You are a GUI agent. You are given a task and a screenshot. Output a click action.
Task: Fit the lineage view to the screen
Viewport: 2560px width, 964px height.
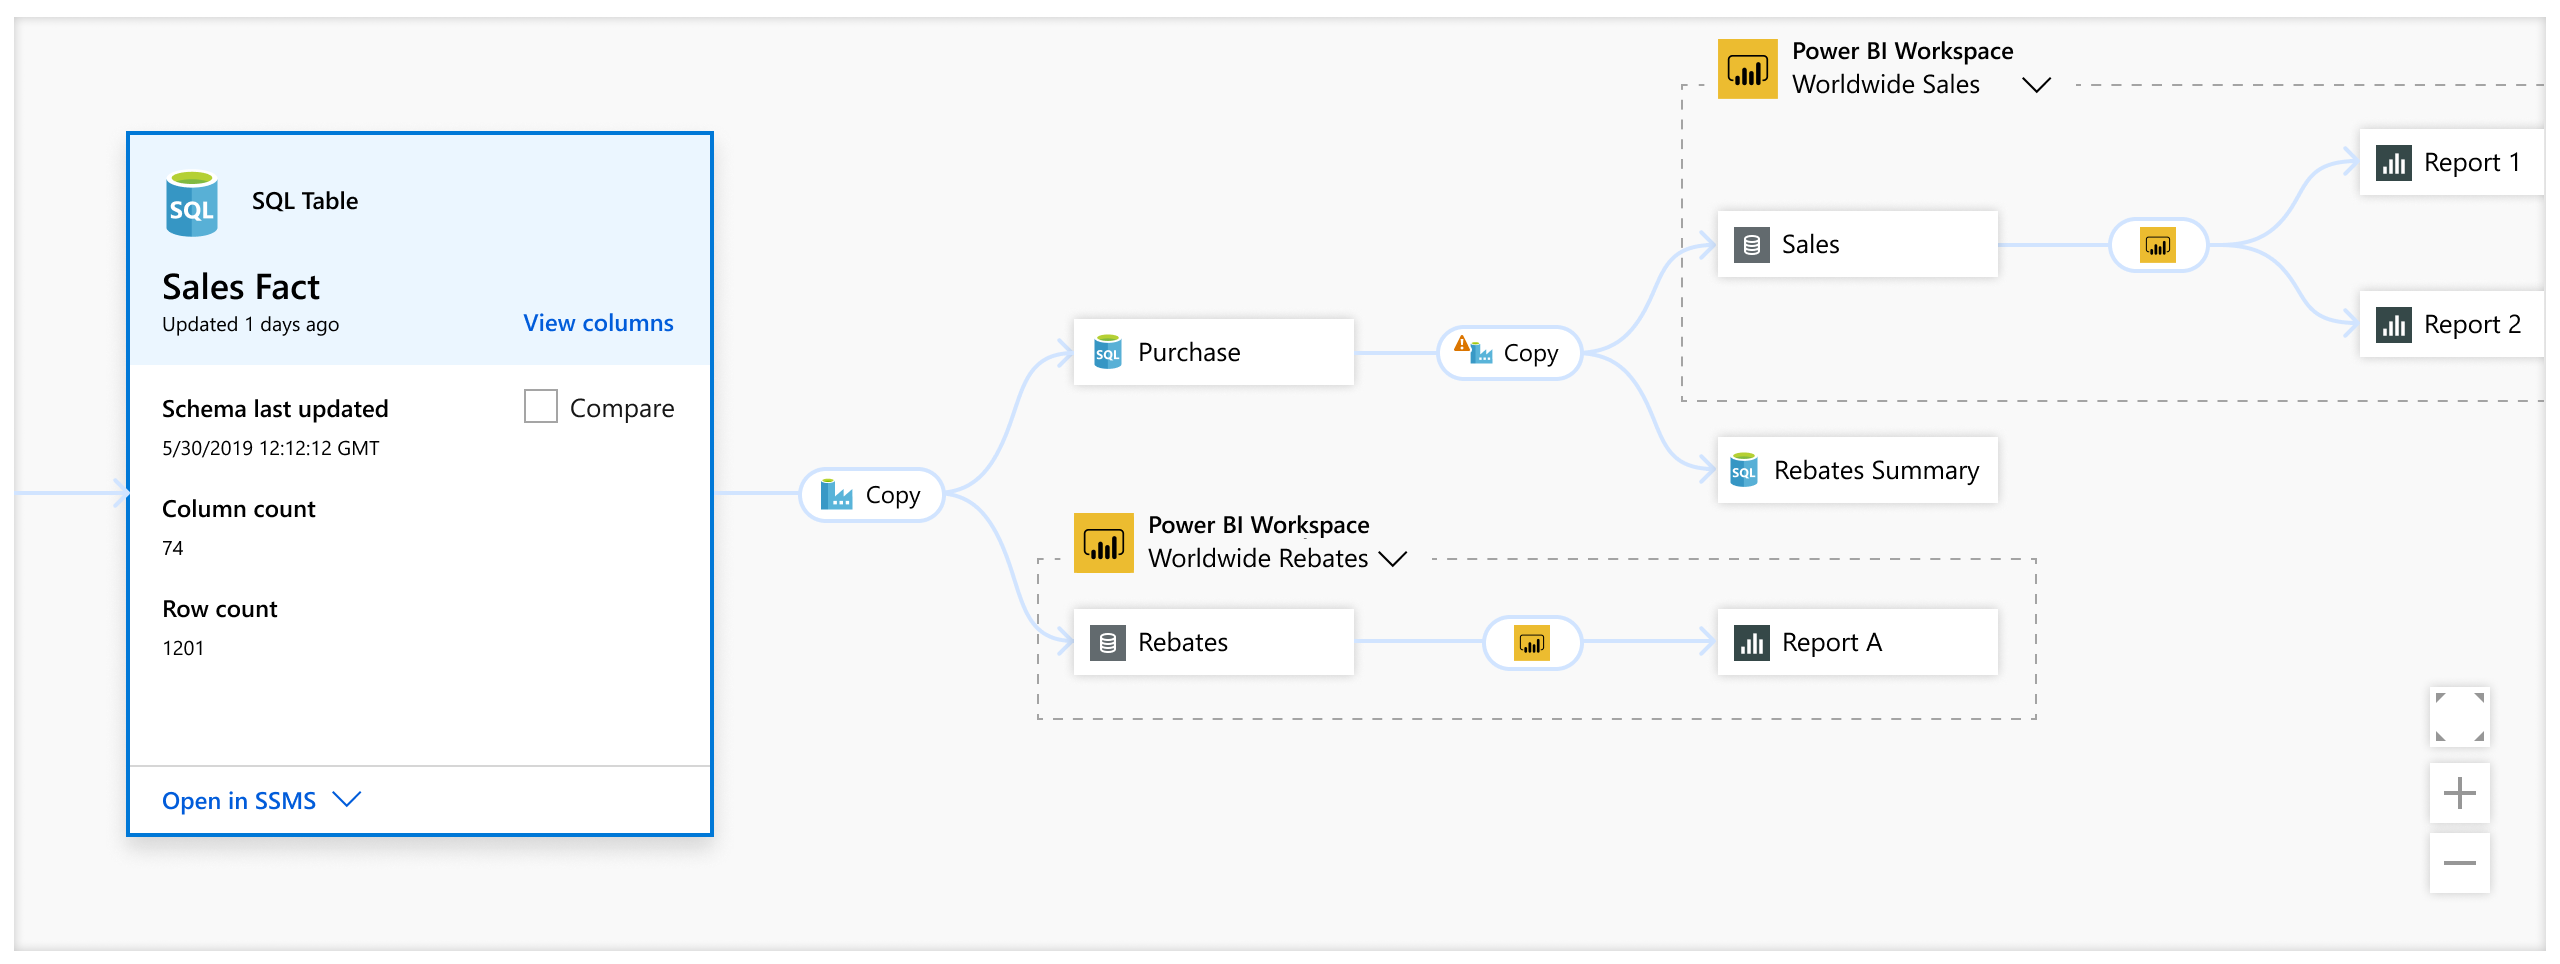pyautogui.click(x=2460, y=717)
